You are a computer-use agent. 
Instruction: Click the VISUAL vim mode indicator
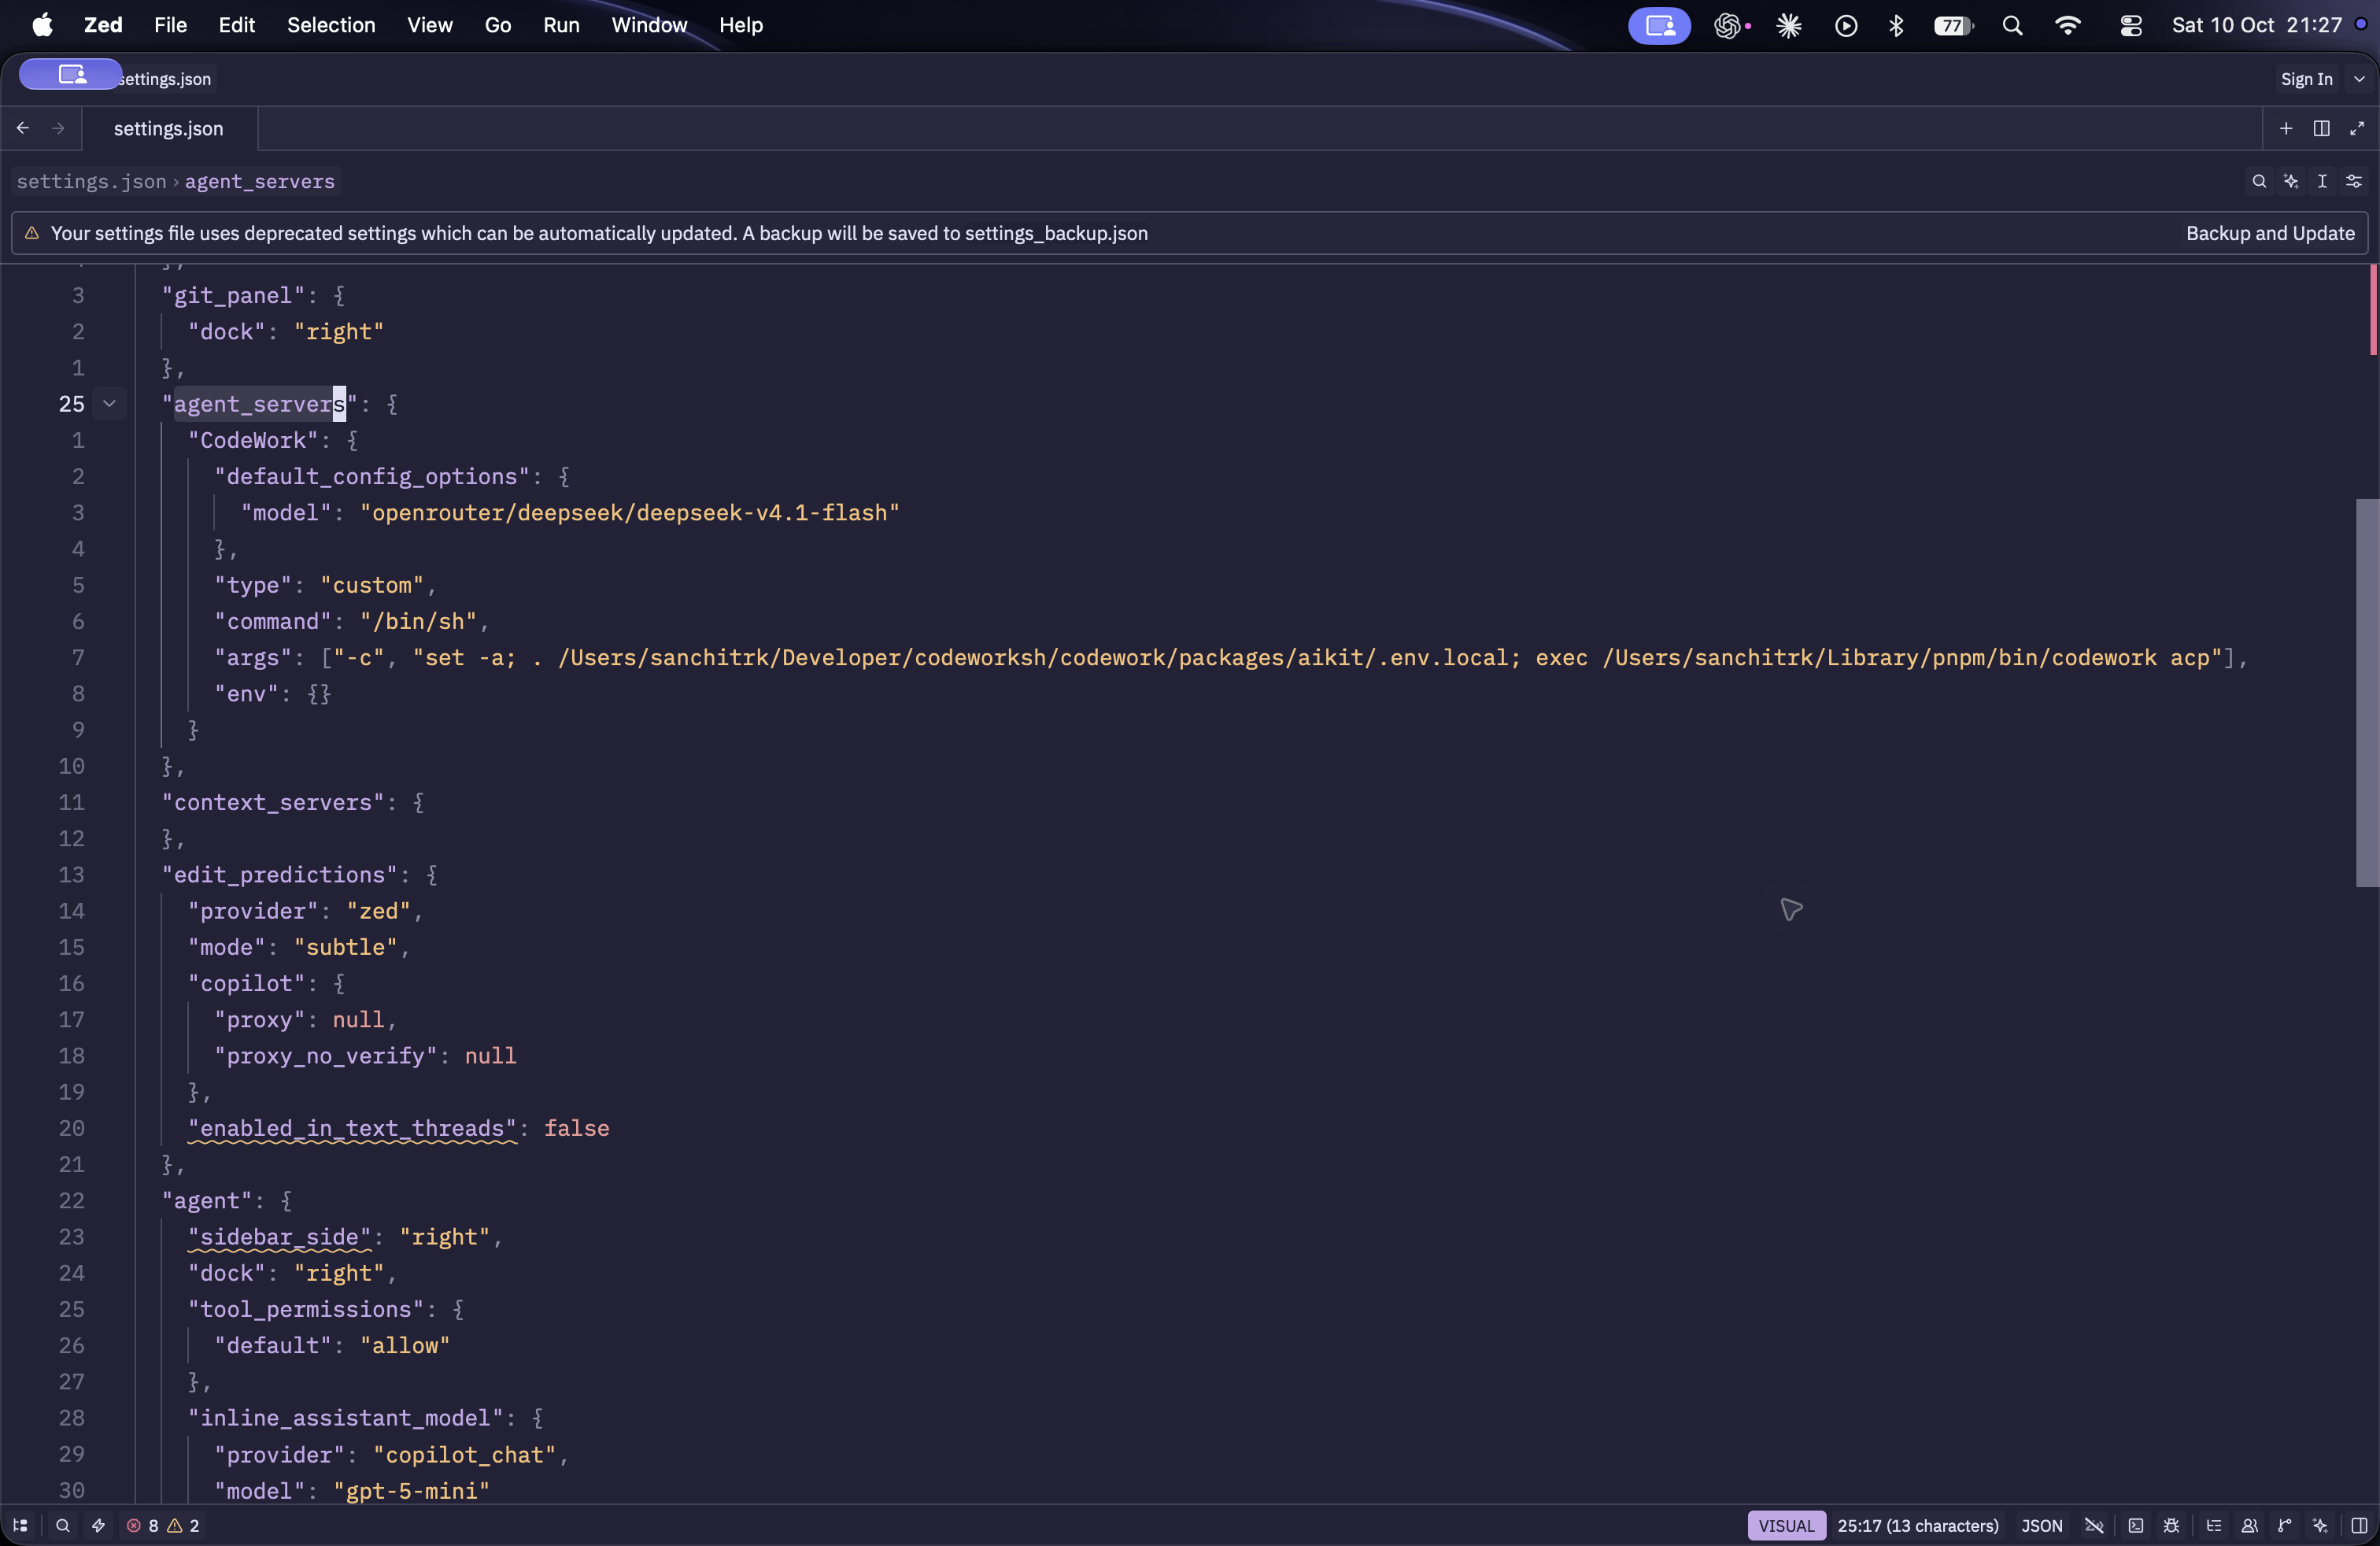point(1786,1525)
